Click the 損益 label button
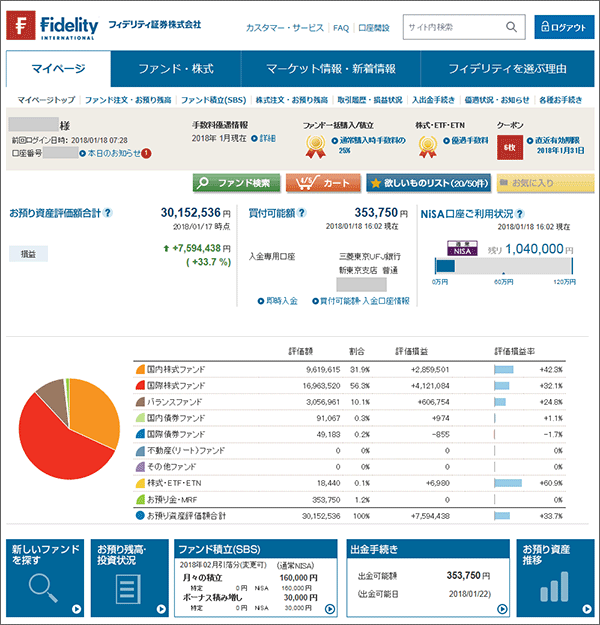The width and height of the screenshot is (600, 625). pyautogui.click(x=28, y=254)
